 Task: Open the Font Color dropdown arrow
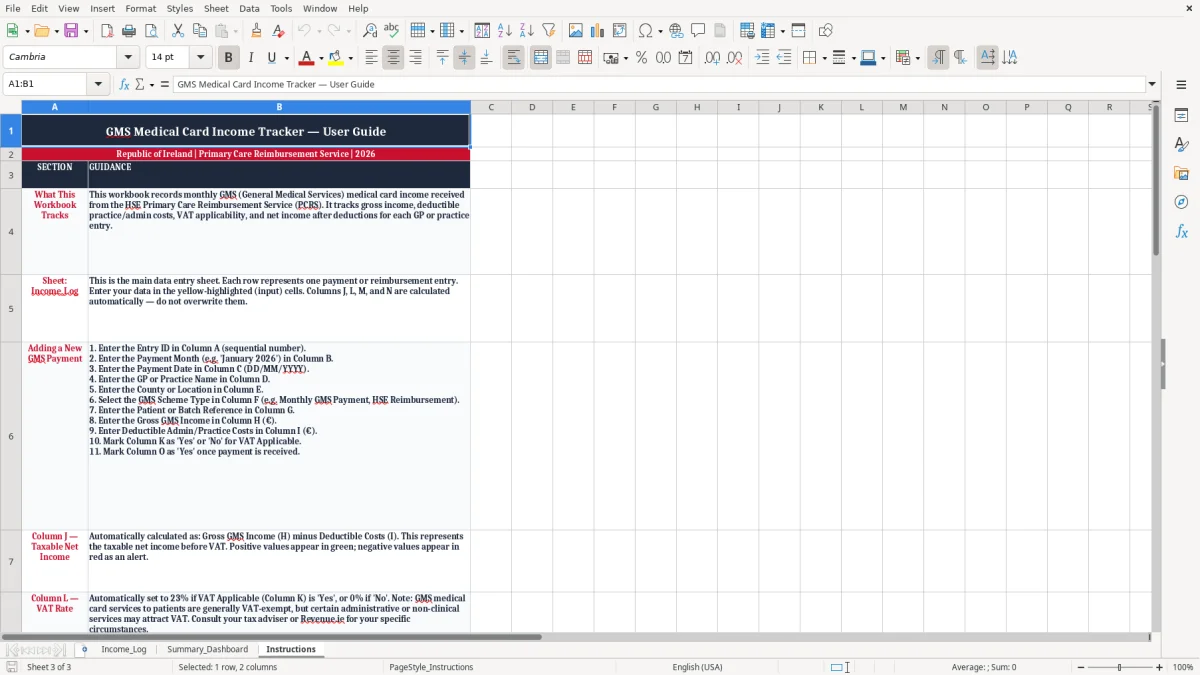pyautogui.click(x=321, y=58)
